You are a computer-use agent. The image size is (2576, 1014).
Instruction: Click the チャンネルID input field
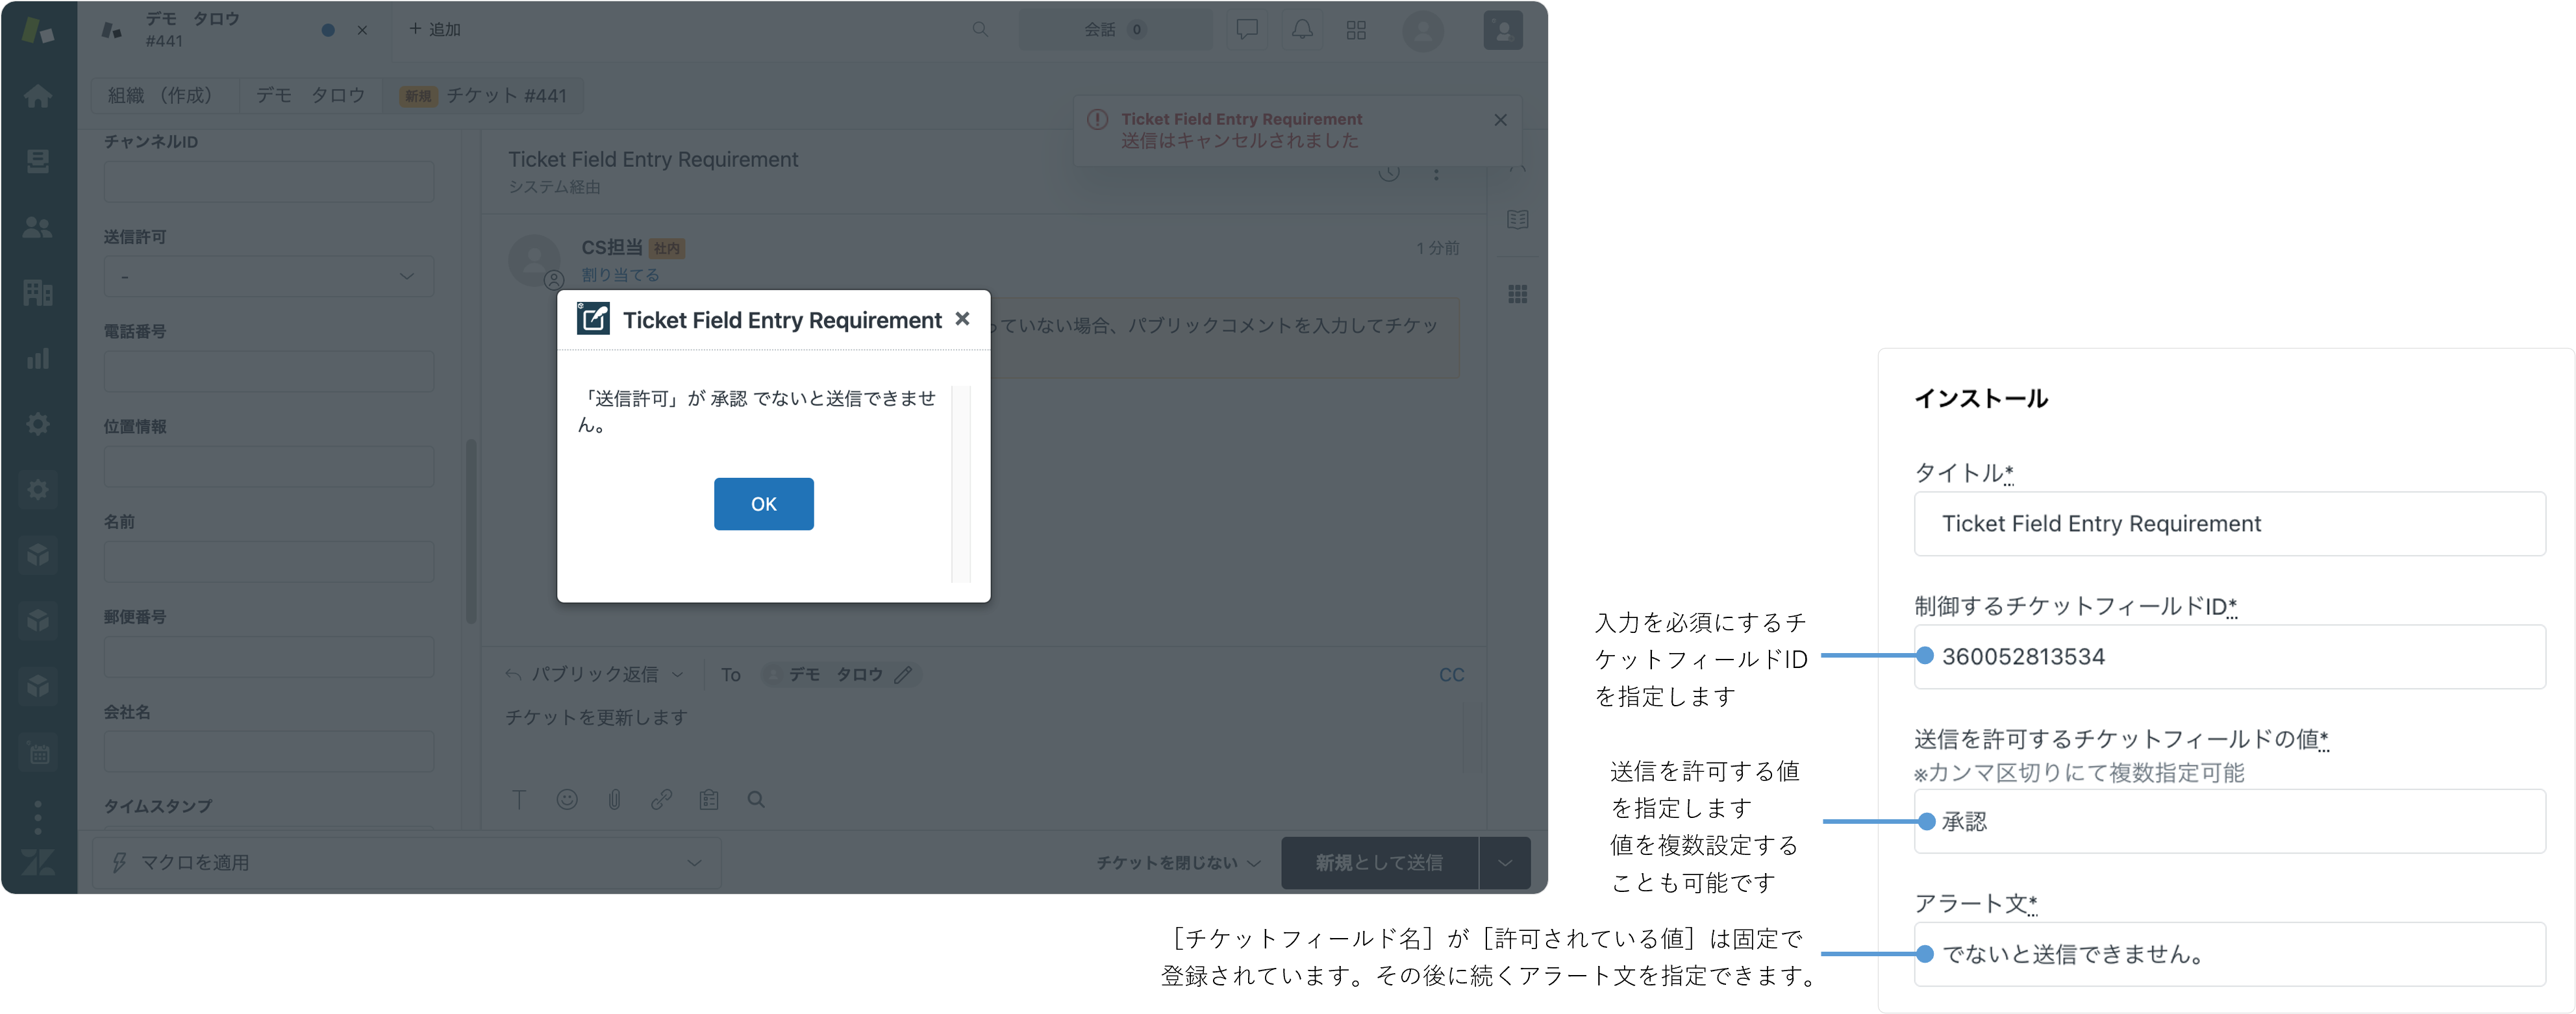pos(268,181)
